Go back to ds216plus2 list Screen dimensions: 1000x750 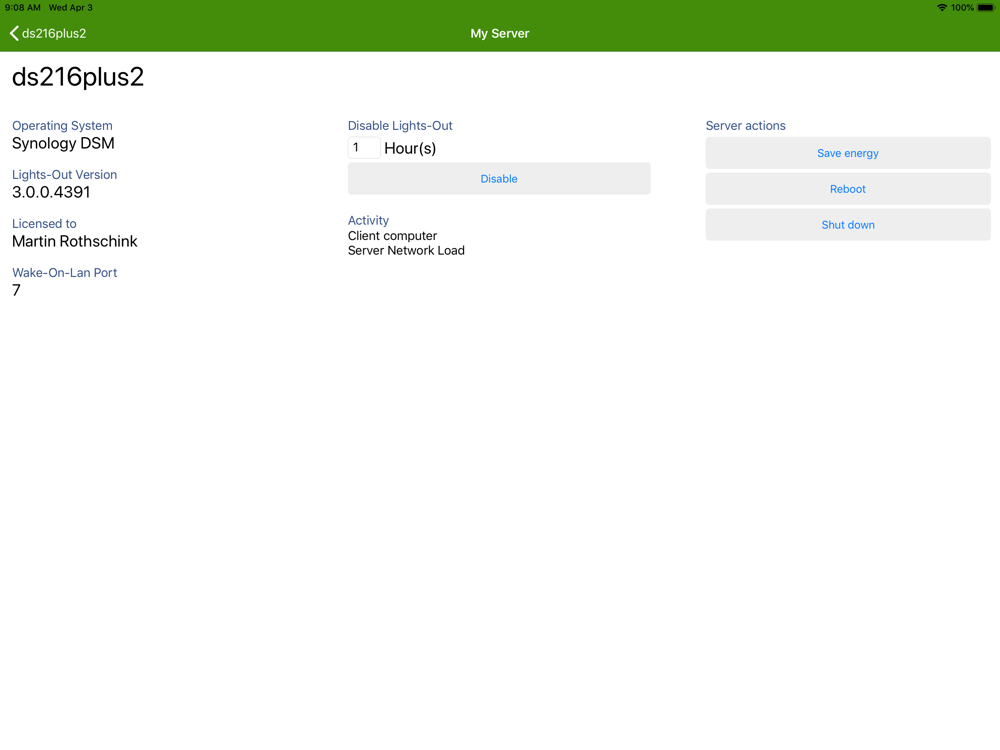point(48,33)
